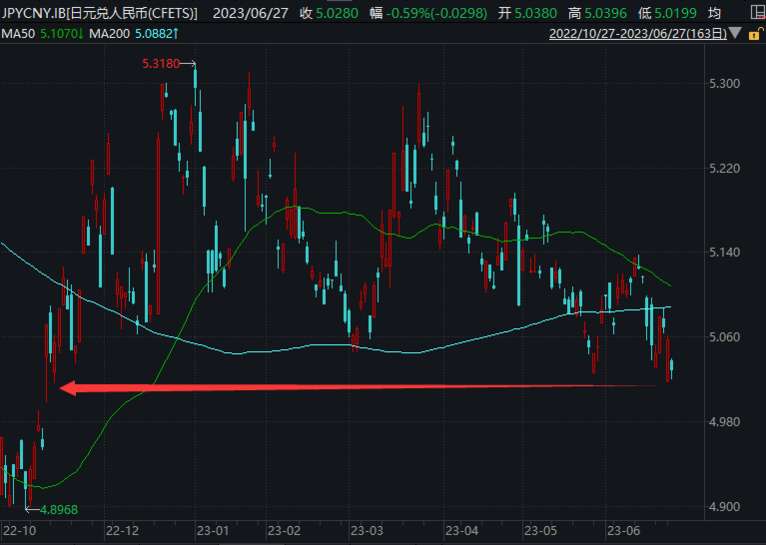Click the 23-01 label on time axis
Screen dimensions: 766x545
coord(214,528)
